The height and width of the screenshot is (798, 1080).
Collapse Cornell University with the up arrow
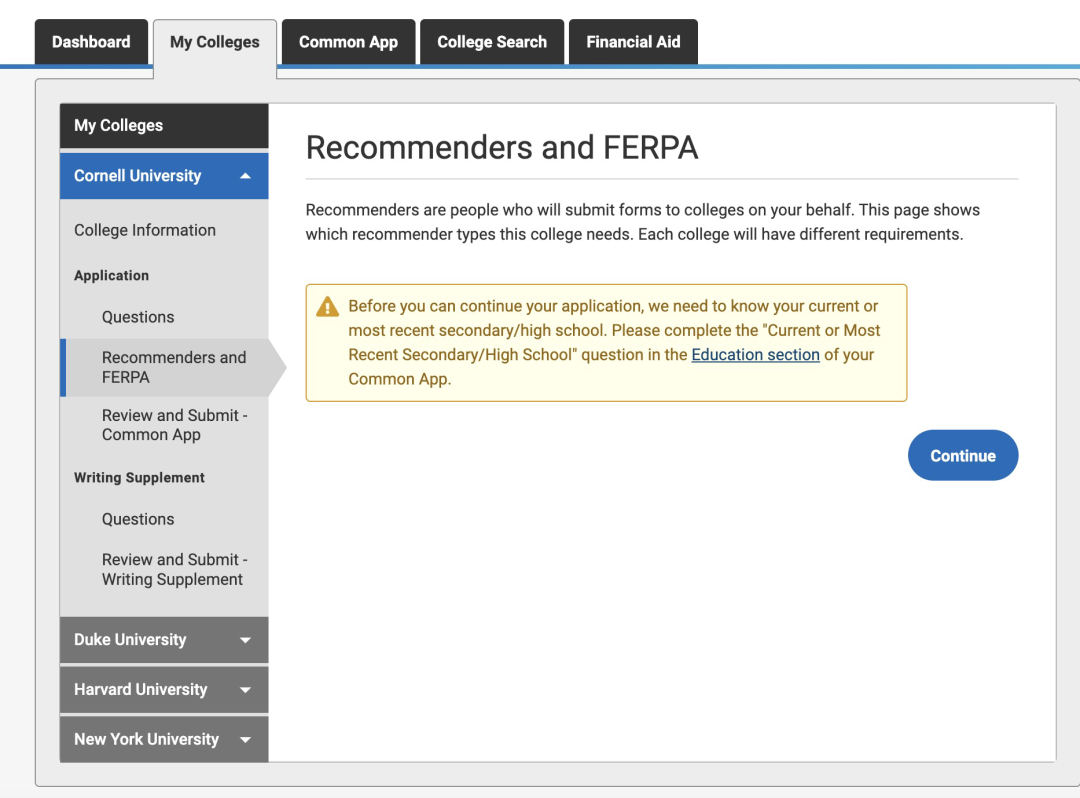[x=245, y=176]
